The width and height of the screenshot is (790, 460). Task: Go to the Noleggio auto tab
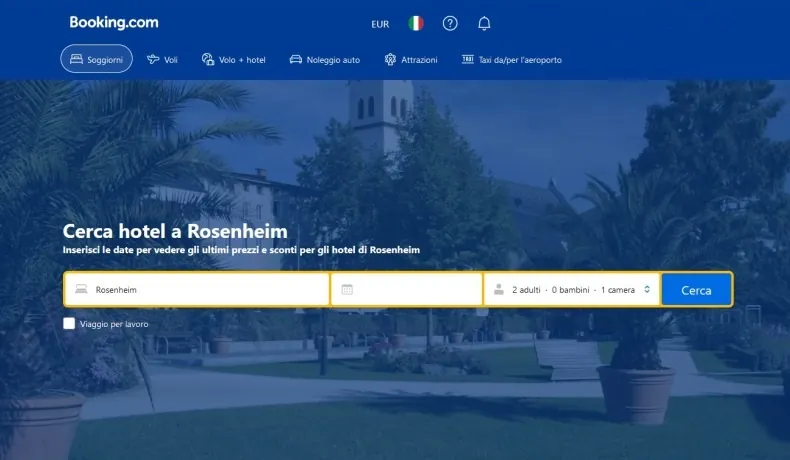pyautogui.click(x=325, y=59)
